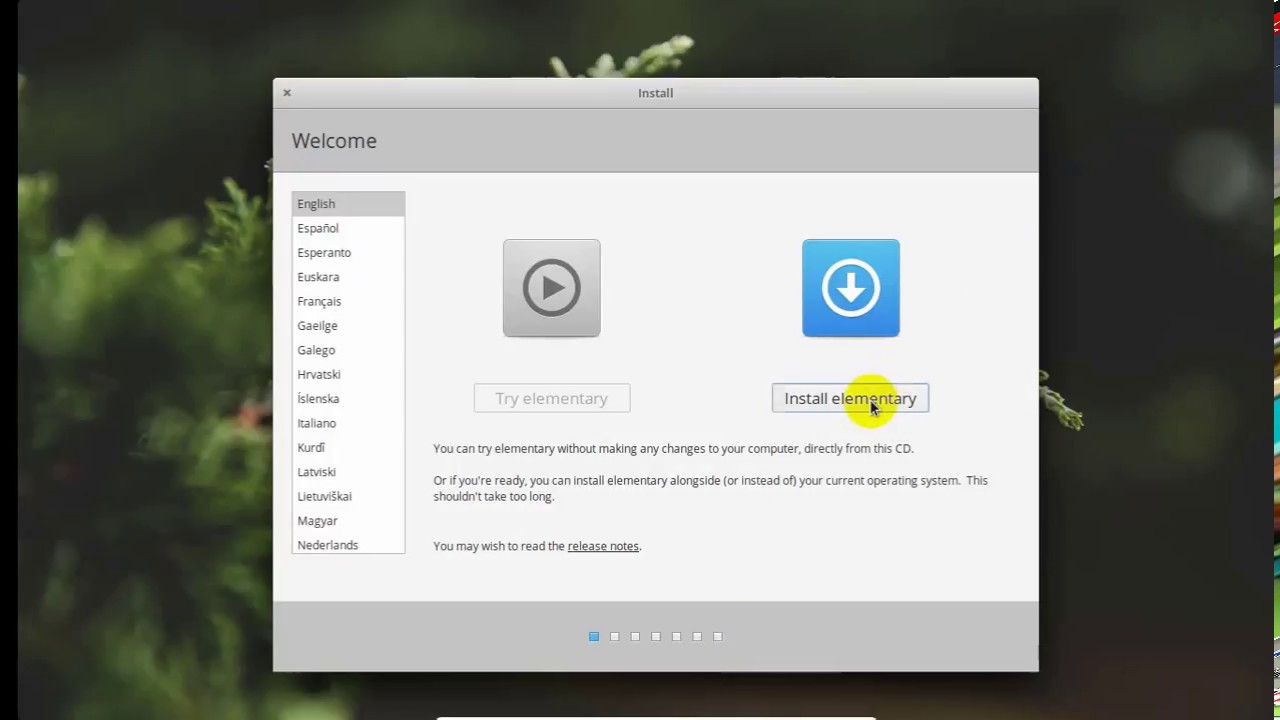The image size is (1280, 720).
Task: Select Español in the language list
Action: click(348, 228)
